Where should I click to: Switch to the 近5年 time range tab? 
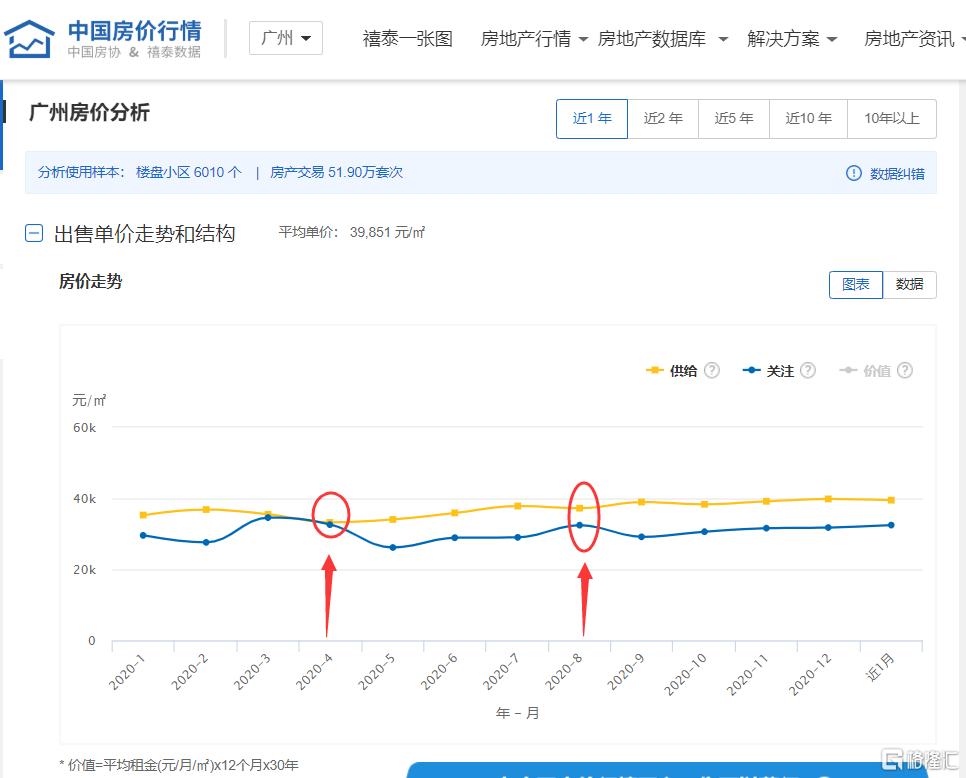(733, 118)
